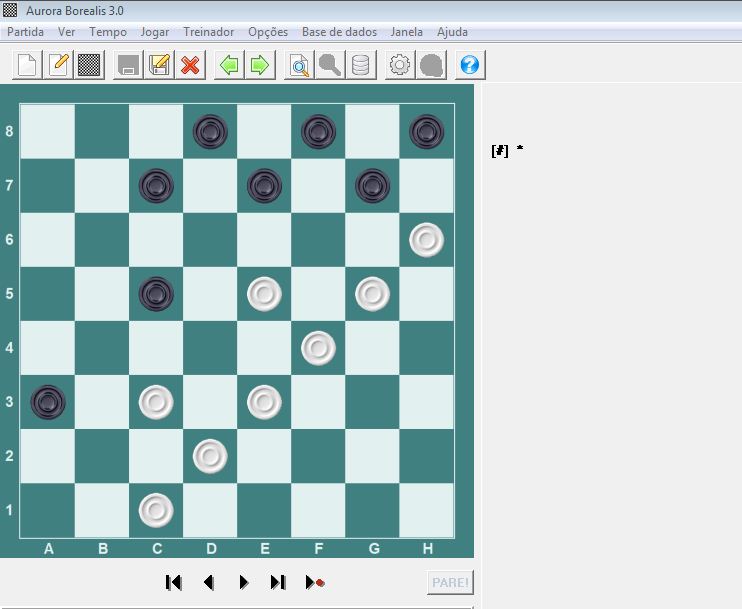Open the Ajuda menu

click(452, 32)
